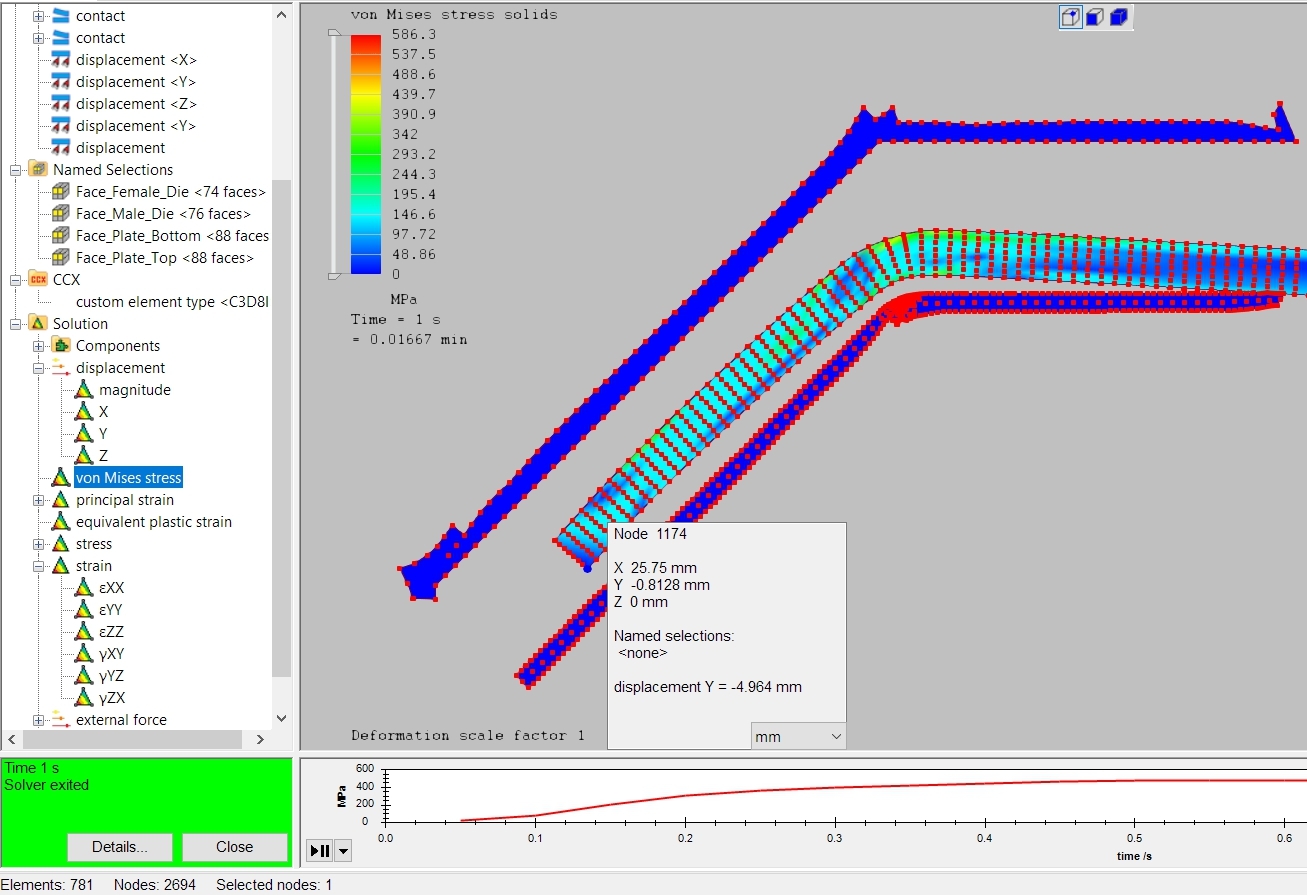Click the Face_Male_Die cube icon
1307x895 pixels.
click(61, 214)
